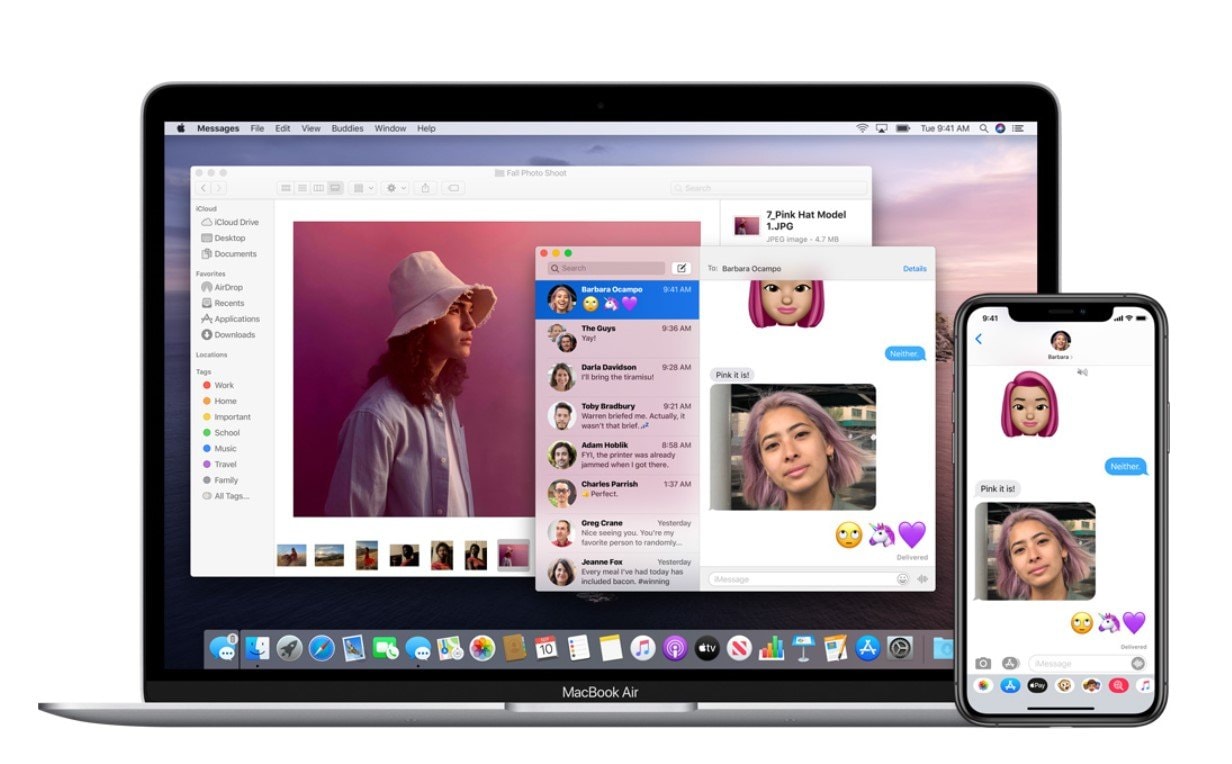Open the Finder Action gear dropdown
The width and height of the screenshot is (1232, 764).
point(396,188)
